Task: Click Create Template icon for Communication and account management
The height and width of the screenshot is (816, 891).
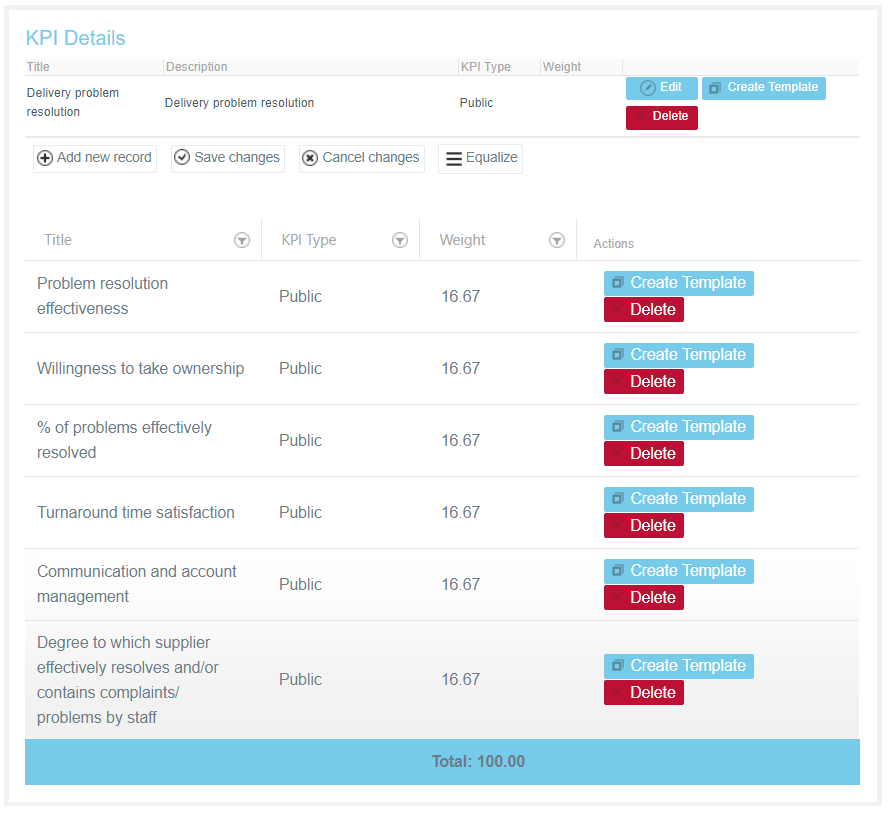Action: coord(617,571)
